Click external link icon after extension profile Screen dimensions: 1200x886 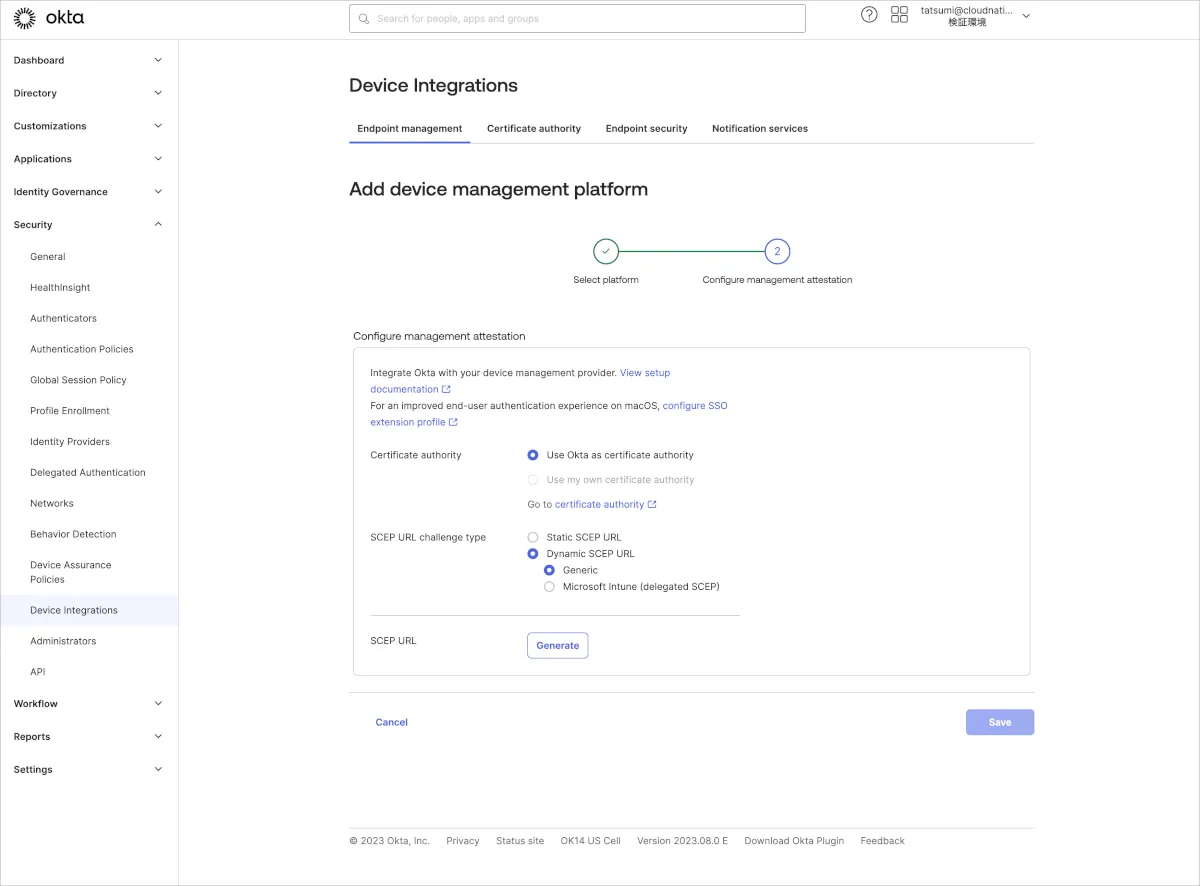point(453,423)
